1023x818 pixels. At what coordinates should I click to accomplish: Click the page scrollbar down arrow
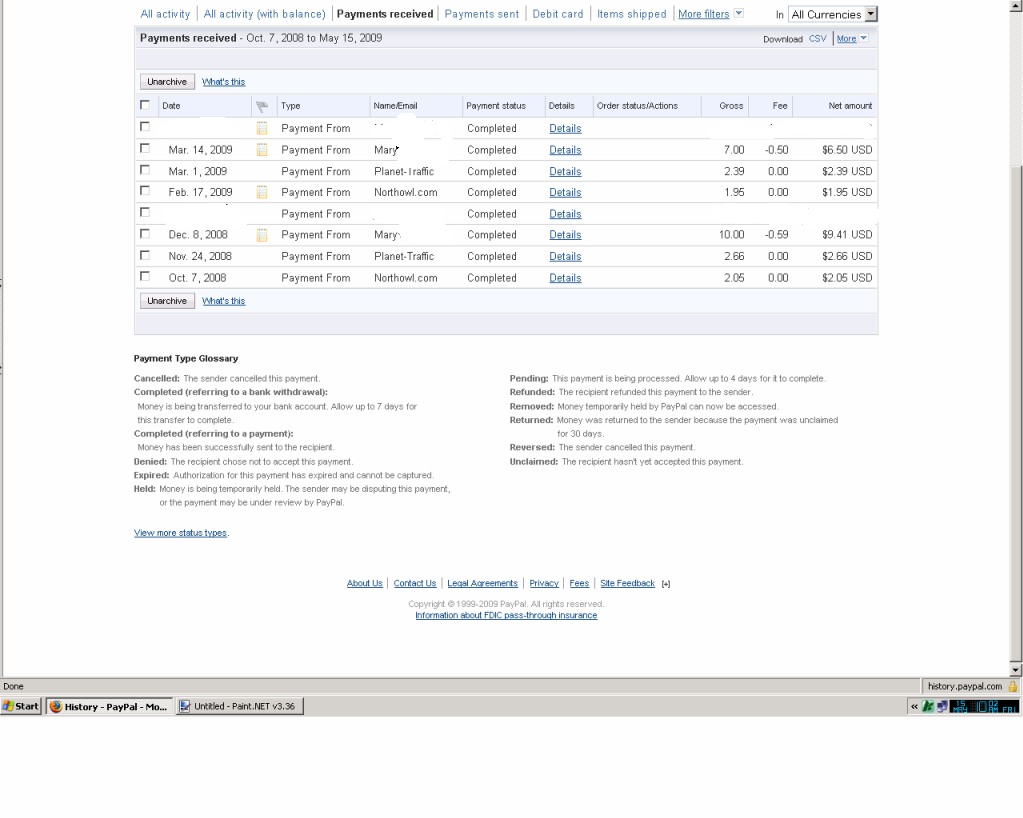1015,670
